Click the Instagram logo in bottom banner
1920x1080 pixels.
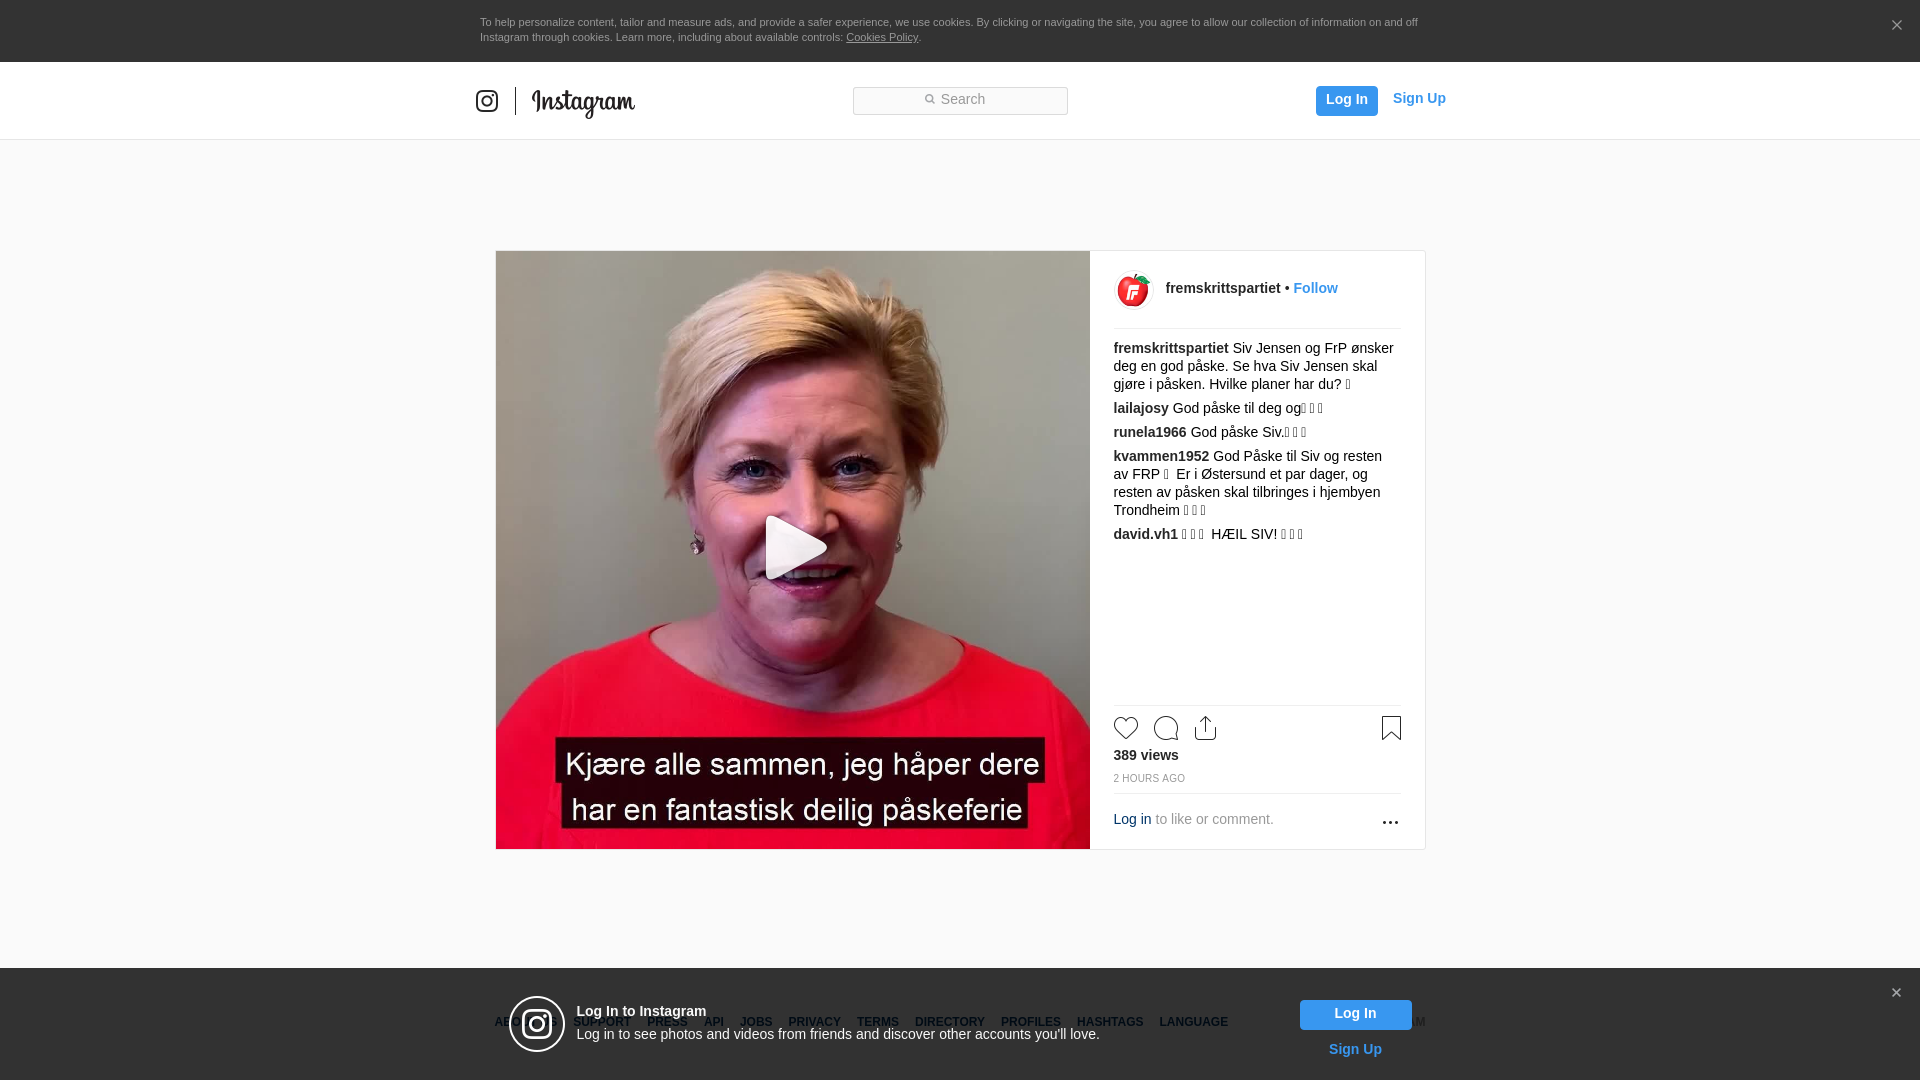point(537,1024)
